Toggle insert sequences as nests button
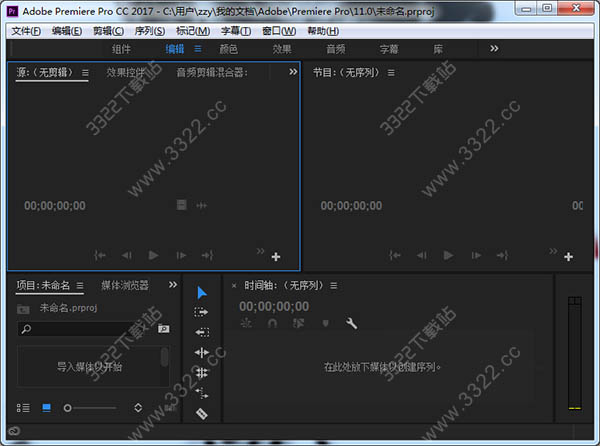600x446 pixels. [246, 324]
